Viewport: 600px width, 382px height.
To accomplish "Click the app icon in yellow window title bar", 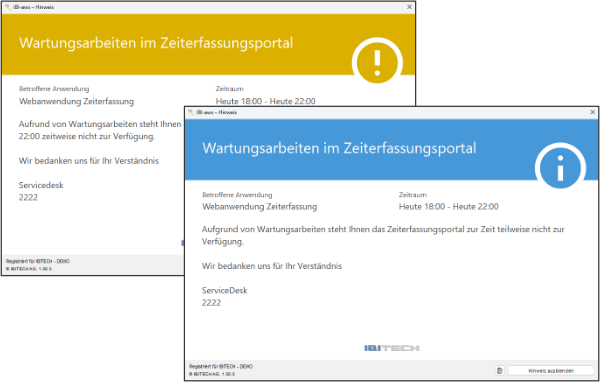I will pyautogui.click(x=8, y=7).
